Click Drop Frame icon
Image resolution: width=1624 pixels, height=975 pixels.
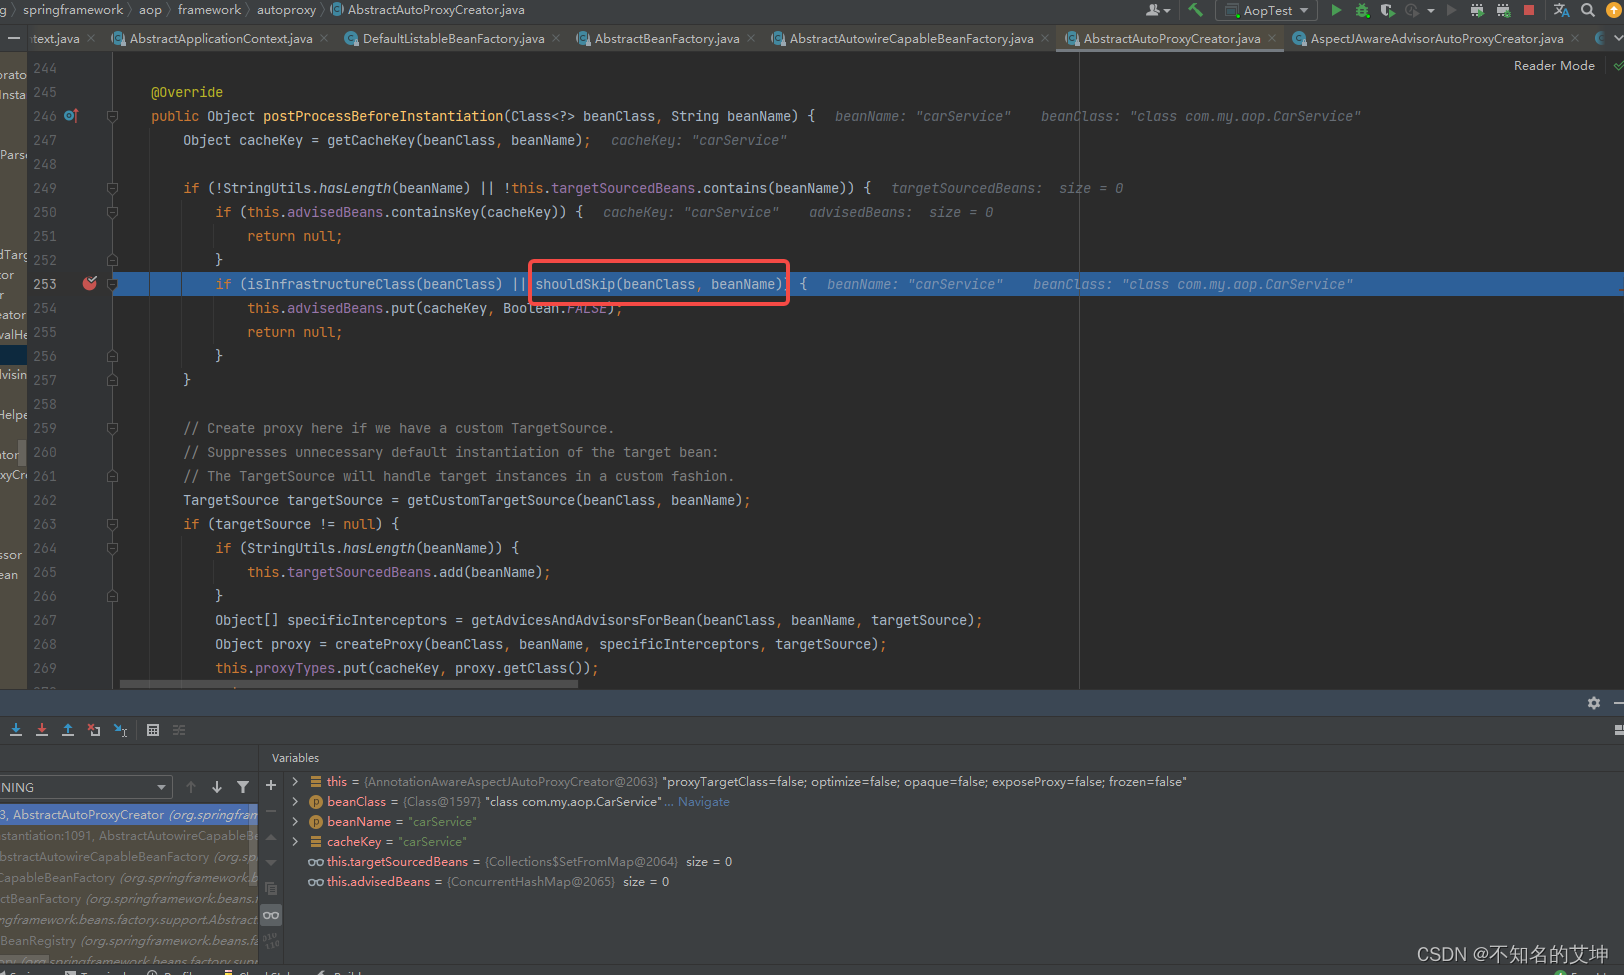94,730
